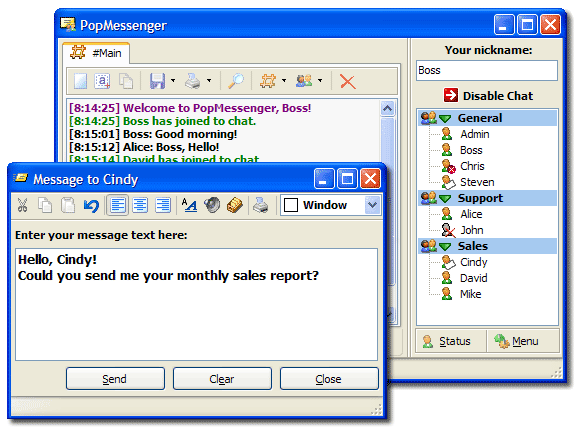The width and height of the screenshot is (578, 432).
Task: Click the paste clipboard icon in message window
Action: click(x=68, y=205)
